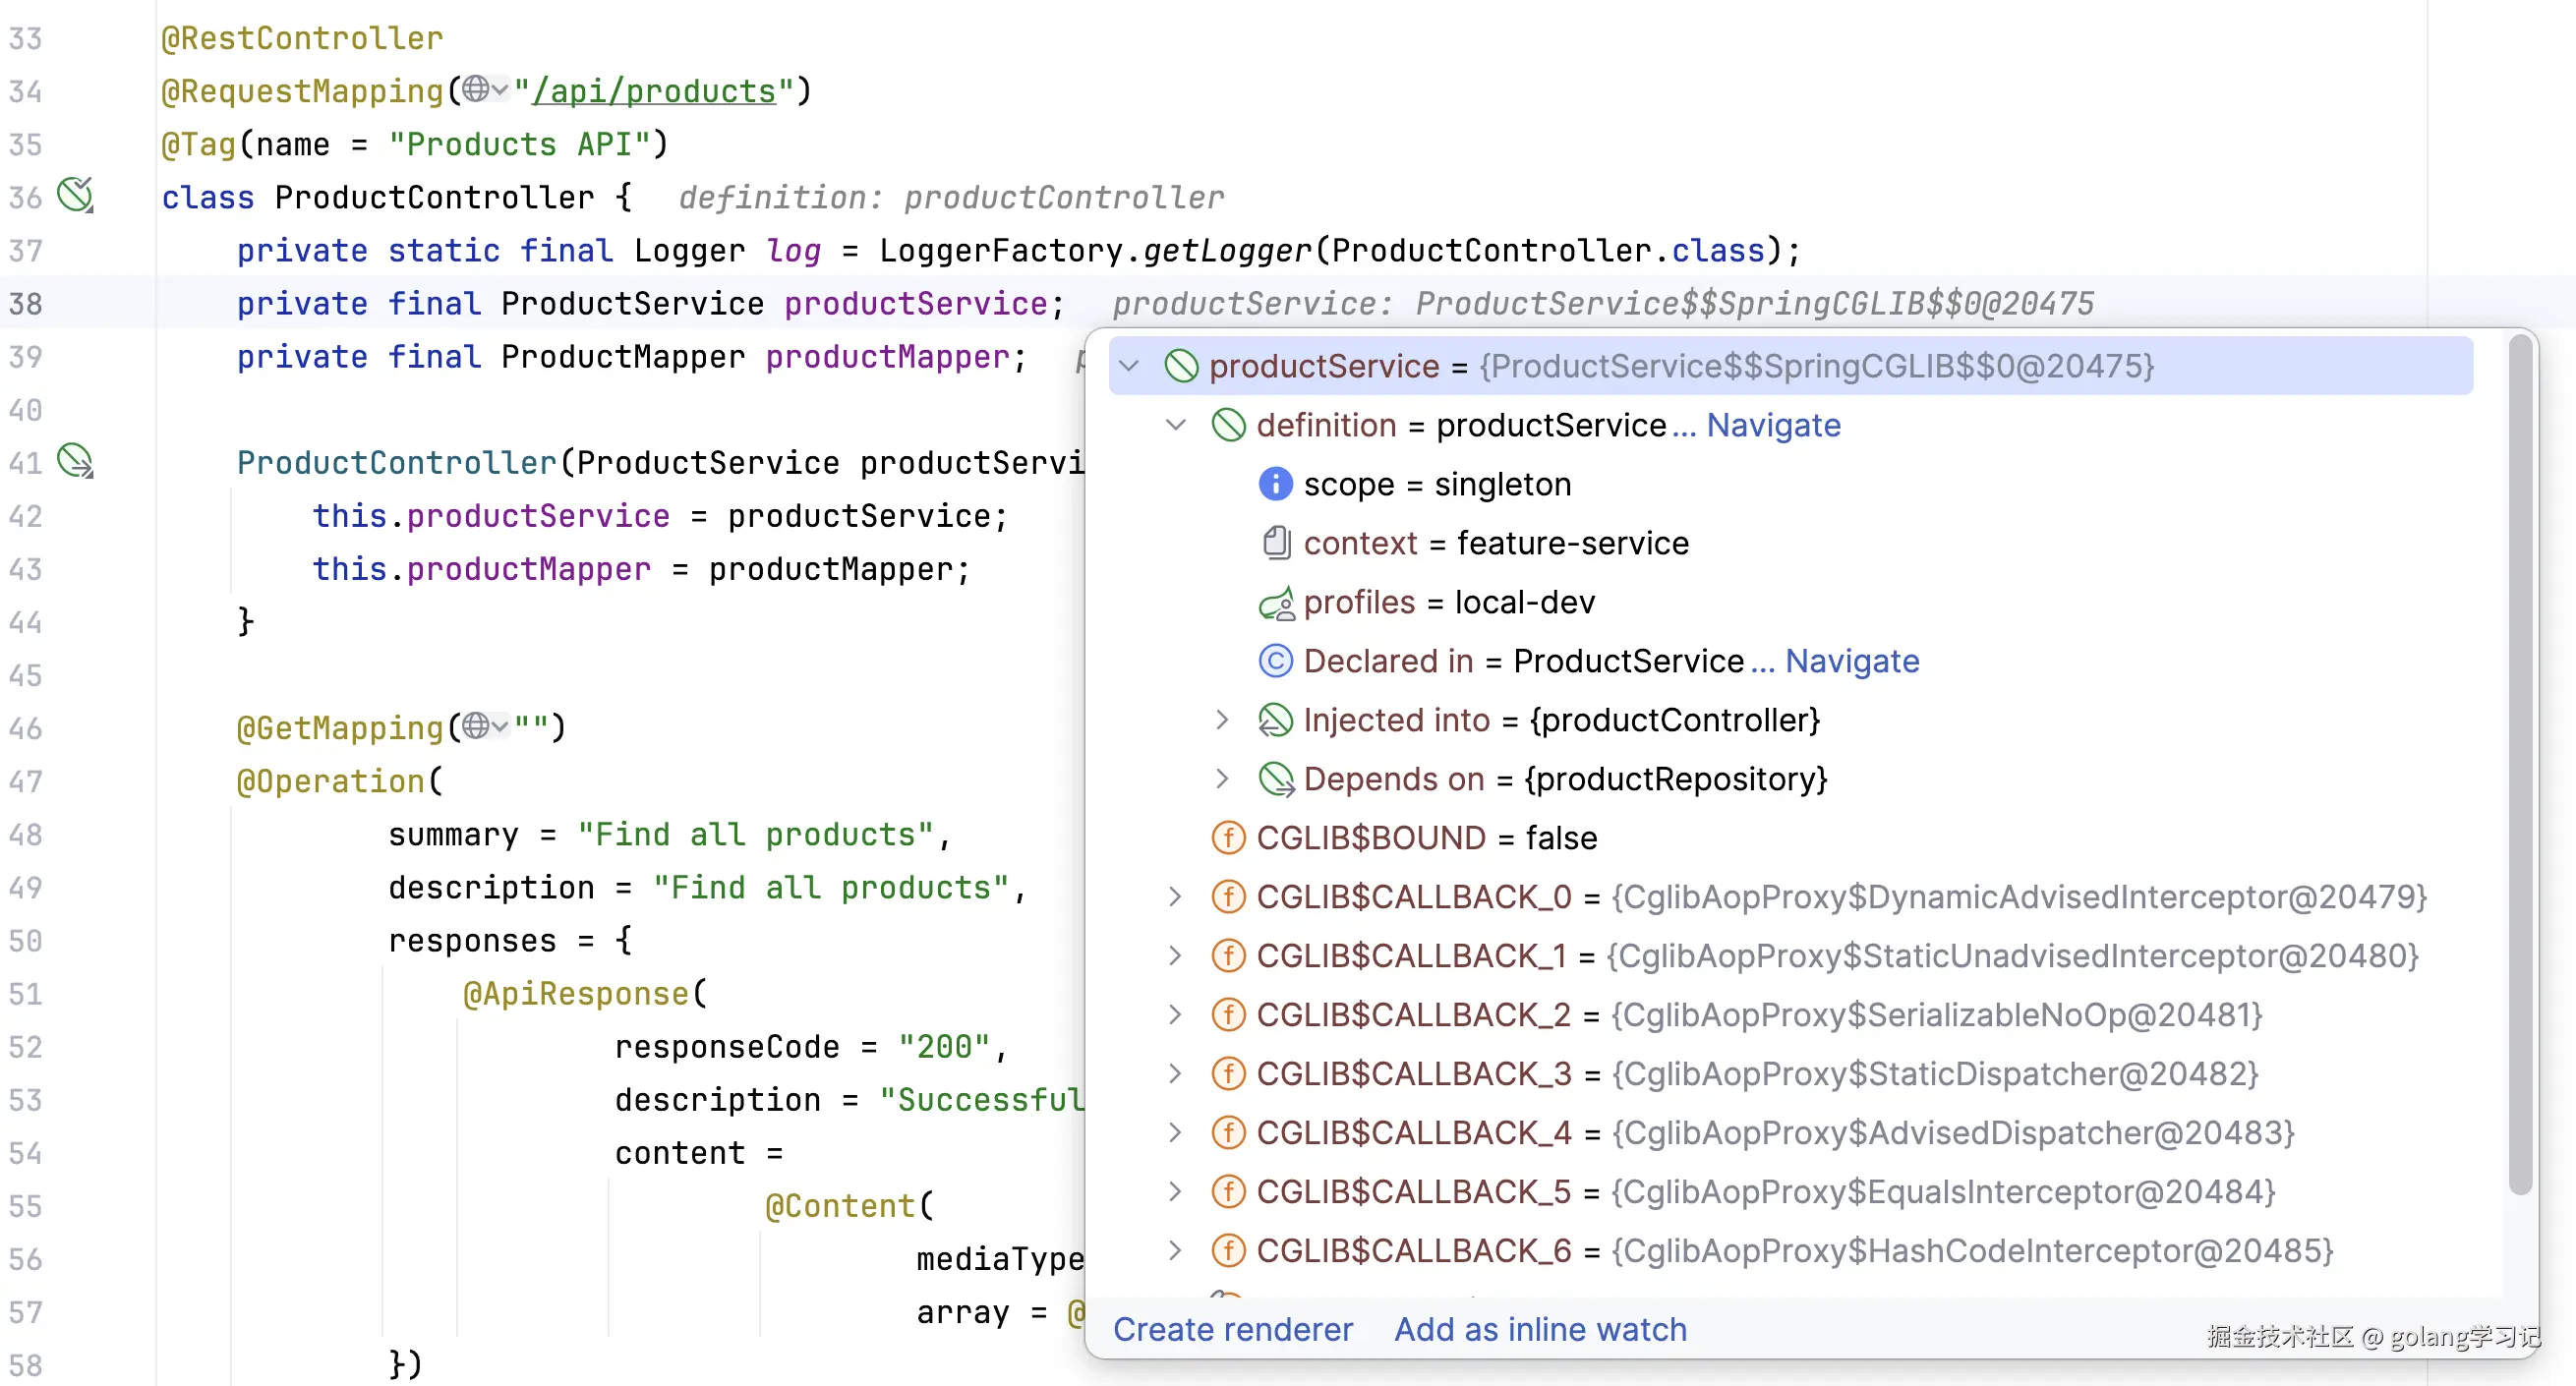Image resolution: width=2576 pixels, height=1386 pixels.
Task: Click Add as inline watch link
Action: coord(1540,1330)
